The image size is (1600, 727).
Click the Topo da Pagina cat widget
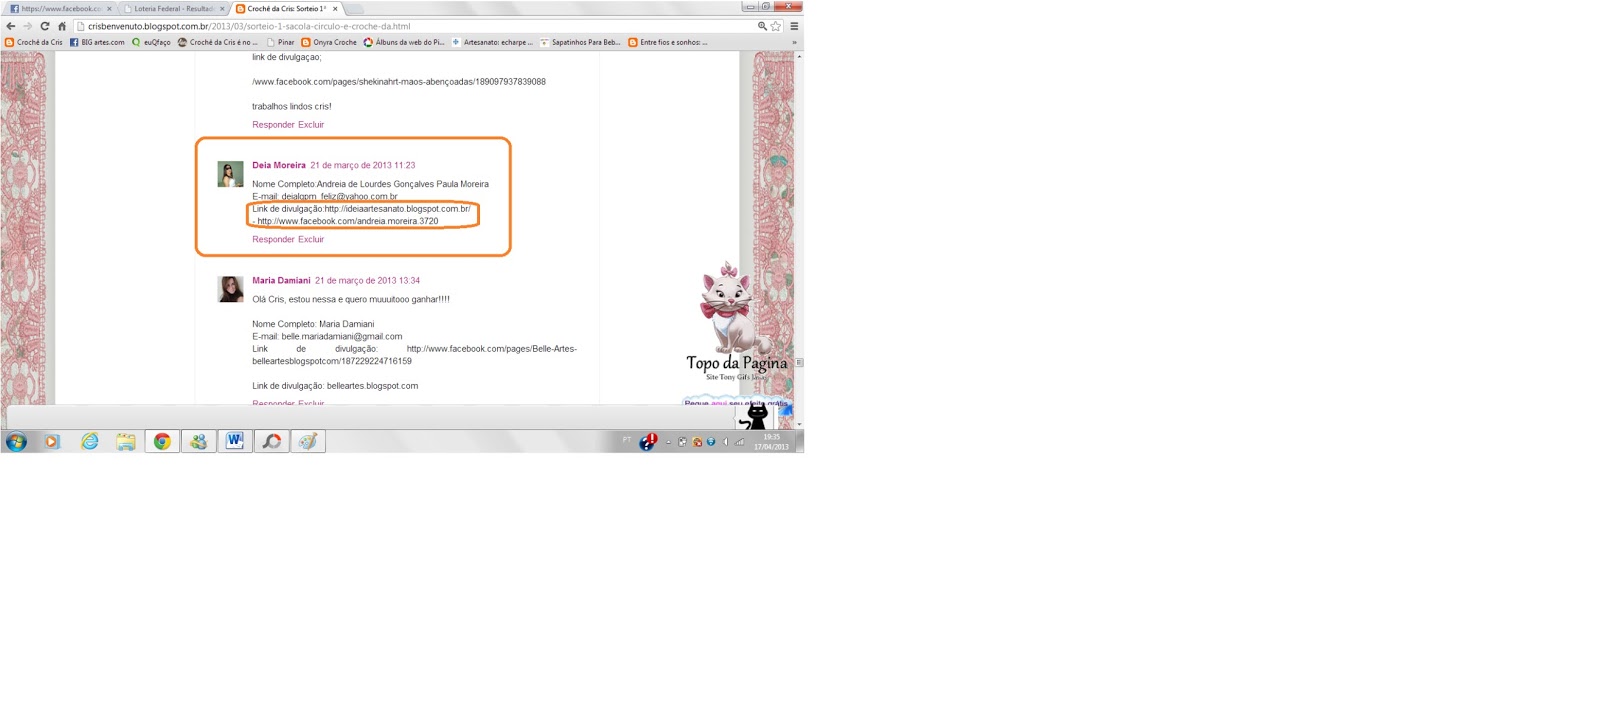[x=736, y=322]
